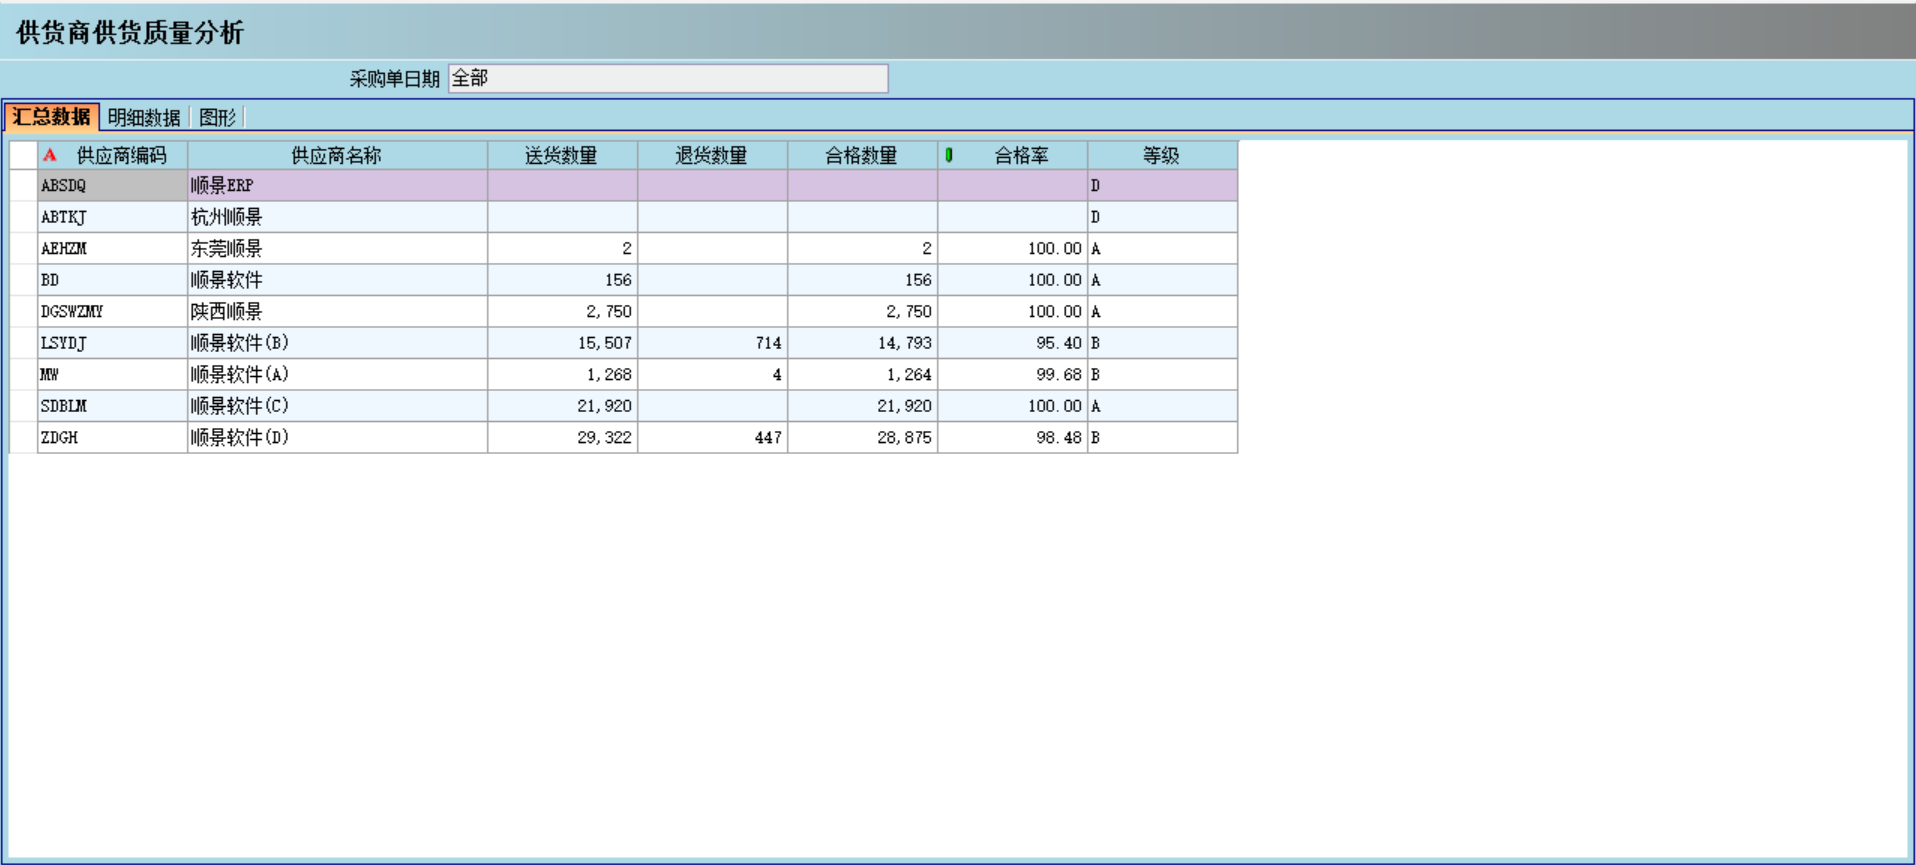Click return quantity 447
The height and width of the screenshot is (865, 1916).
pos(712,438)
